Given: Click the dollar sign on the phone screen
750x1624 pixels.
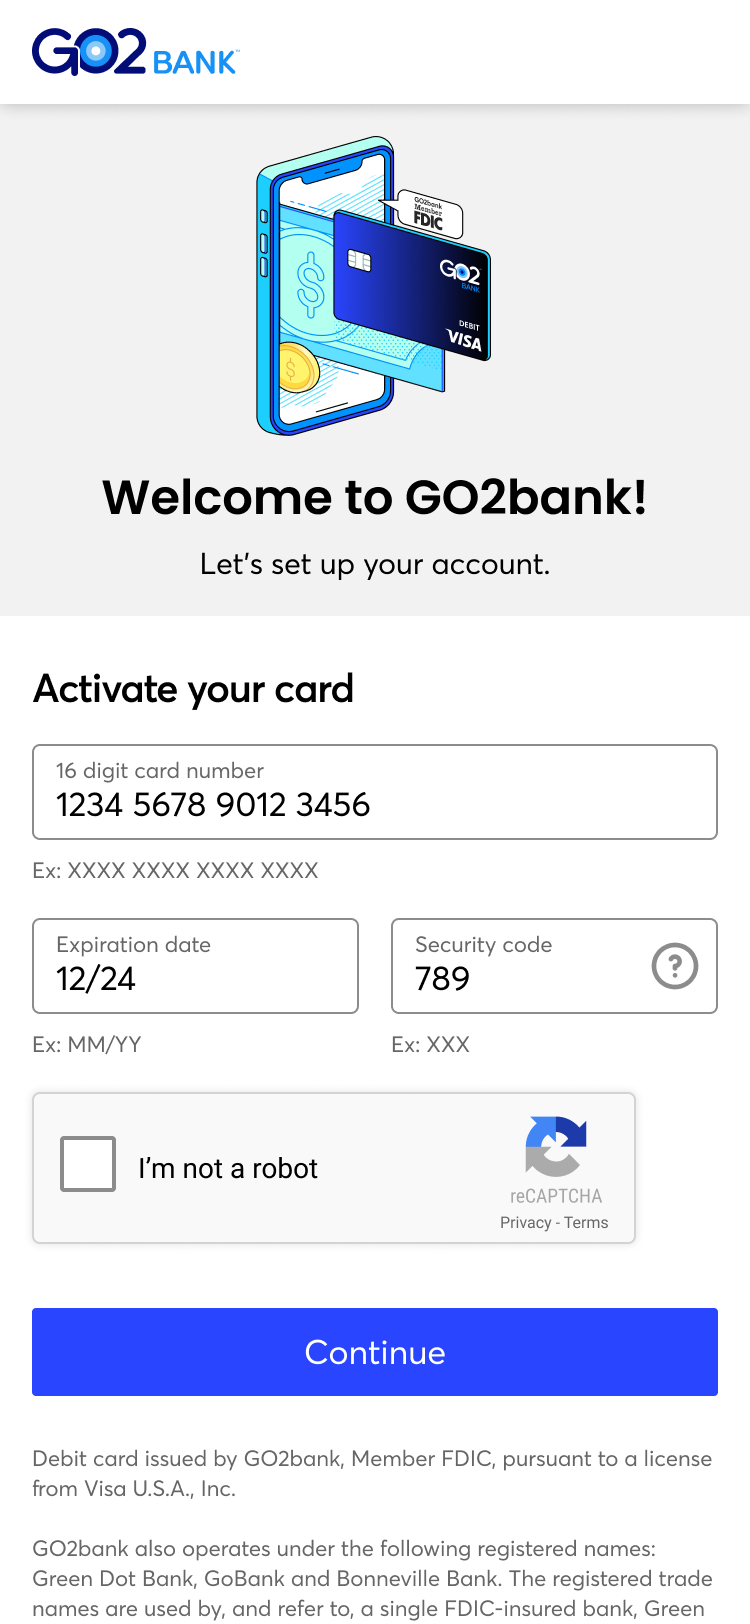Looking at the screenshot, I should click(311, 284).
